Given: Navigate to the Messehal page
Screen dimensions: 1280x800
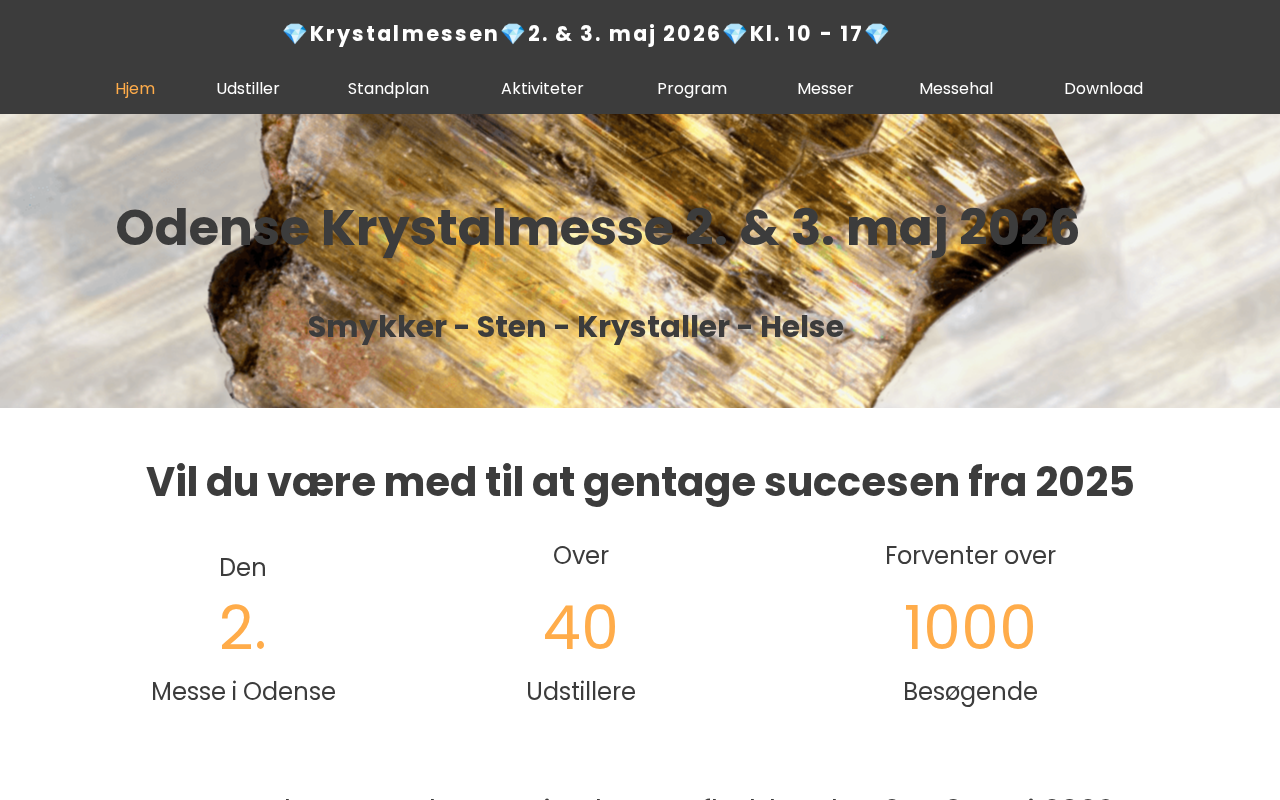Looking at the screenshot, I should tap(956, 89).
